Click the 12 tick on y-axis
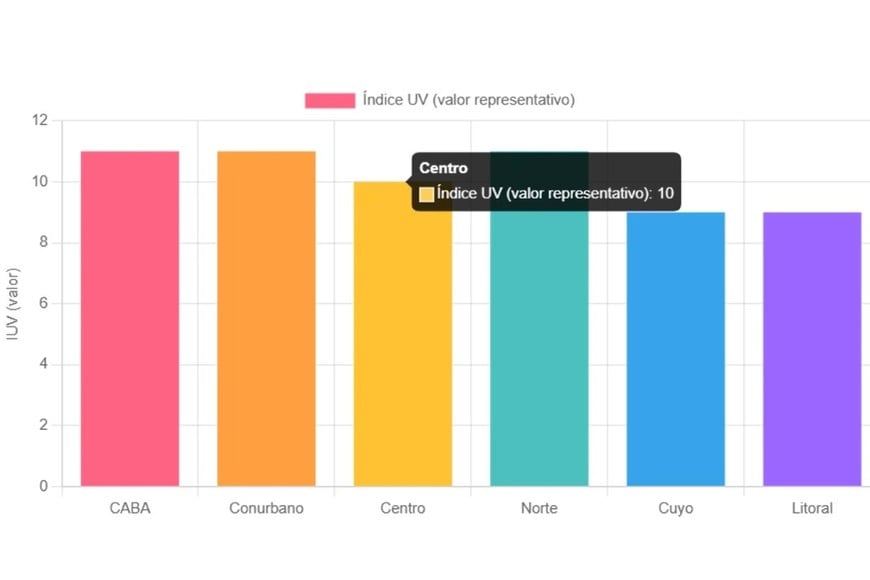The image size is (870, 580). 40,121
